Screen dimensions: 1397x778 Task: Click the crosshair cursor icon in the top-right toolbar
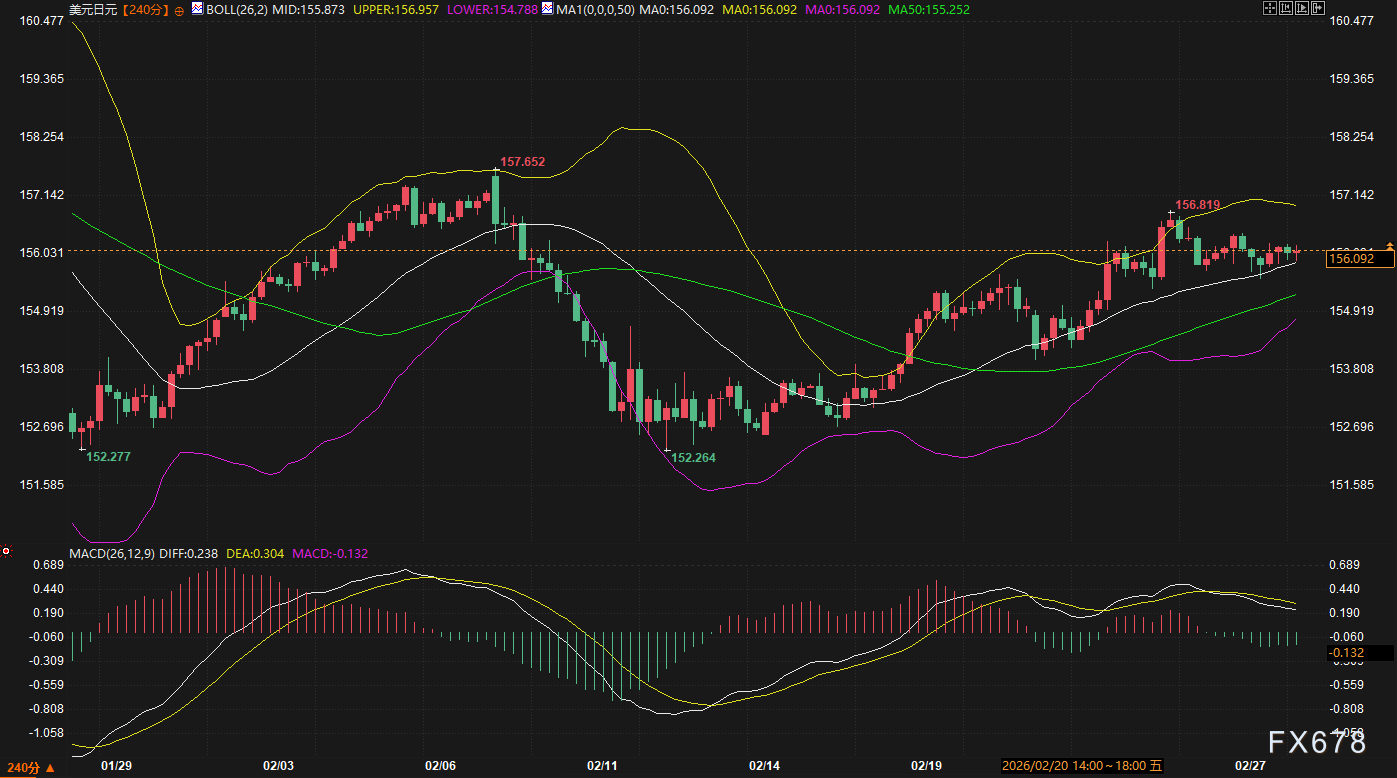tap(1270, 8)
